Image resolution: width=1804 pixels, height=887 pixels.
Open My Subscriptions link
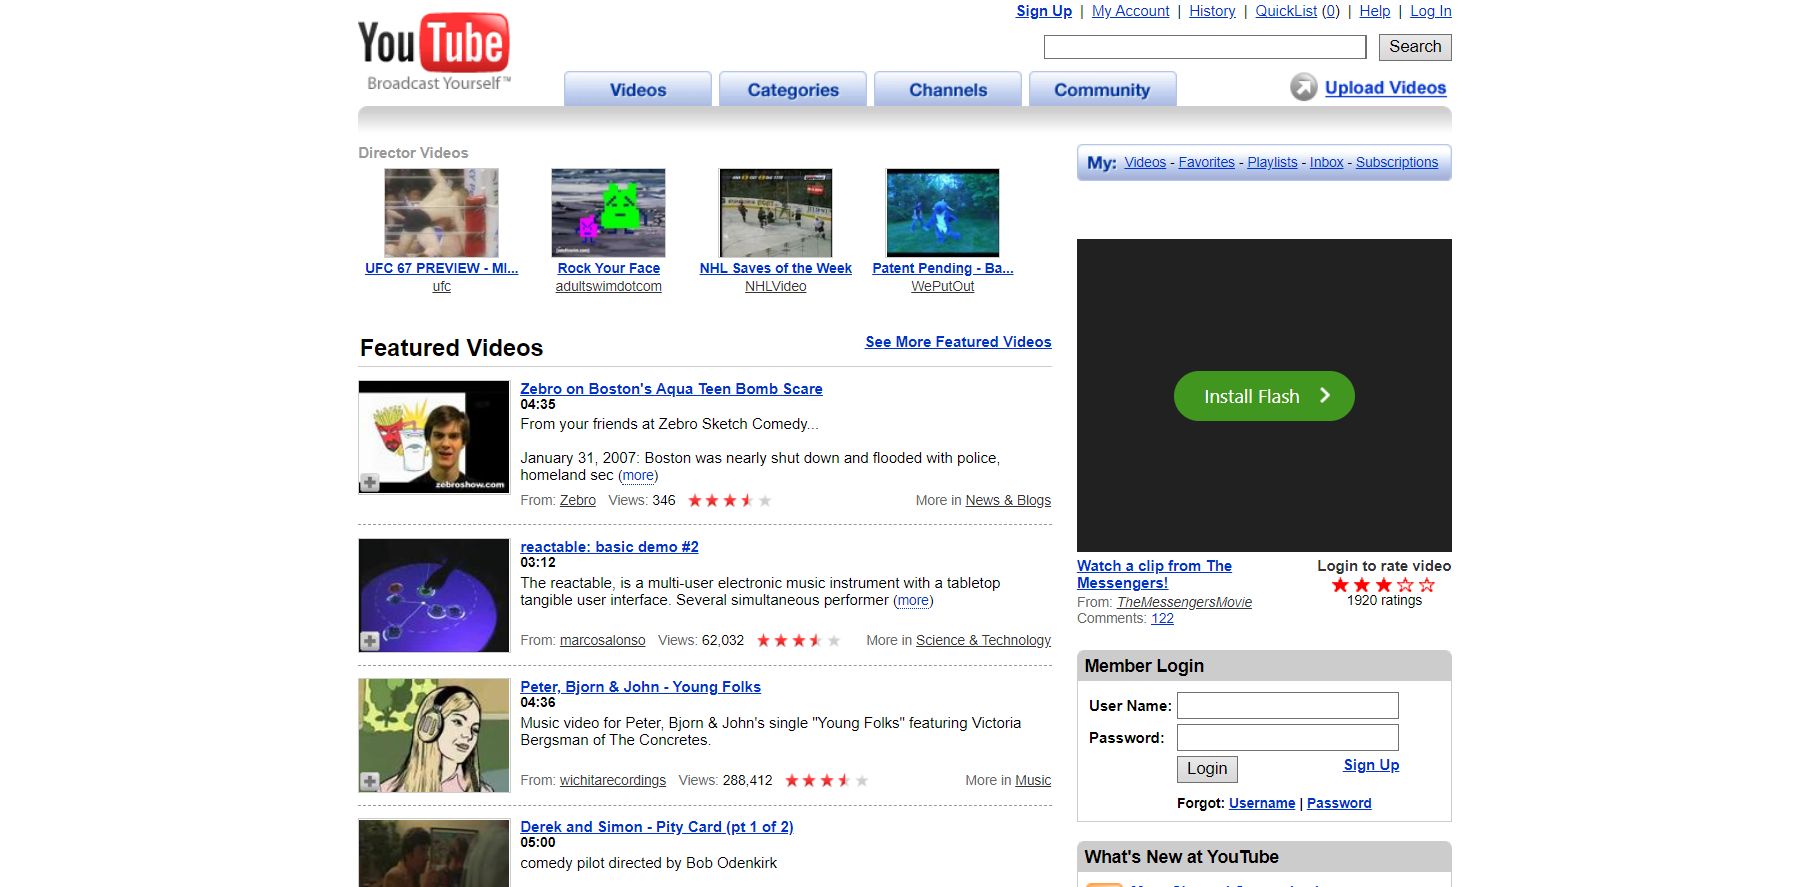pyautogui.click(x=1397, y=162)
